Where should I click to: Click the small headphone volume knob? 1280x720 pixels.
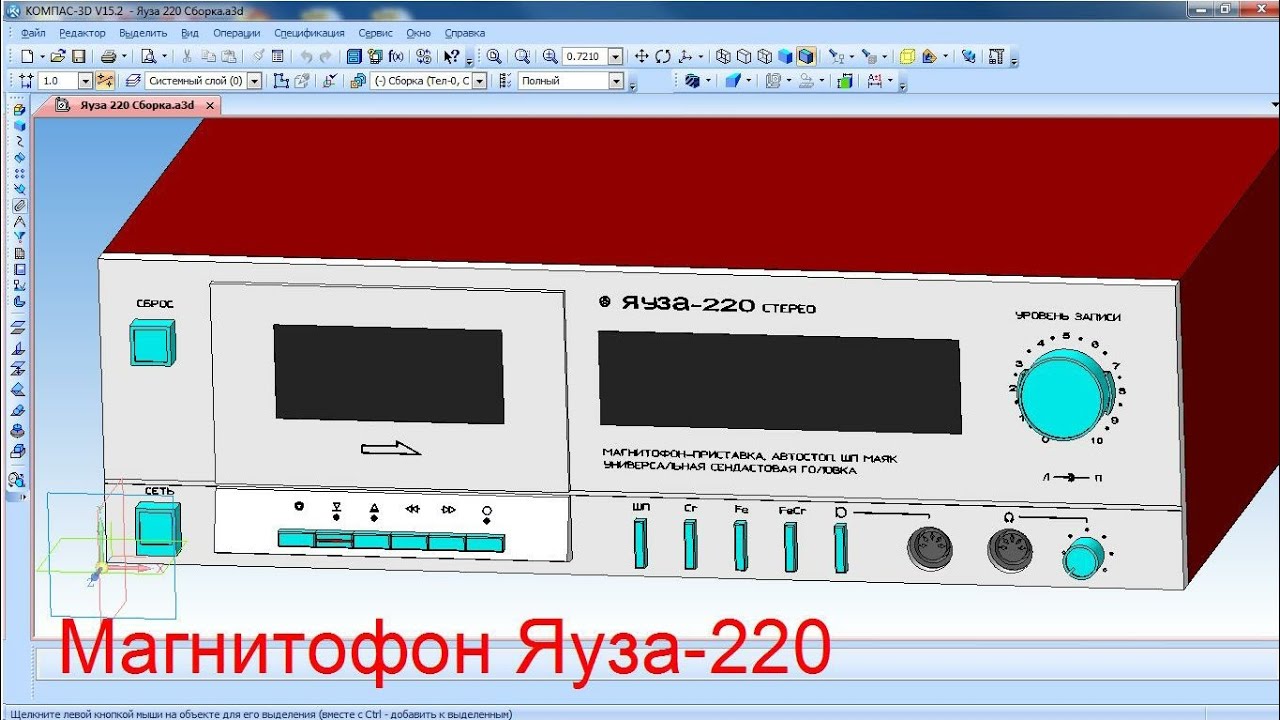click(x=1084, y=559)
